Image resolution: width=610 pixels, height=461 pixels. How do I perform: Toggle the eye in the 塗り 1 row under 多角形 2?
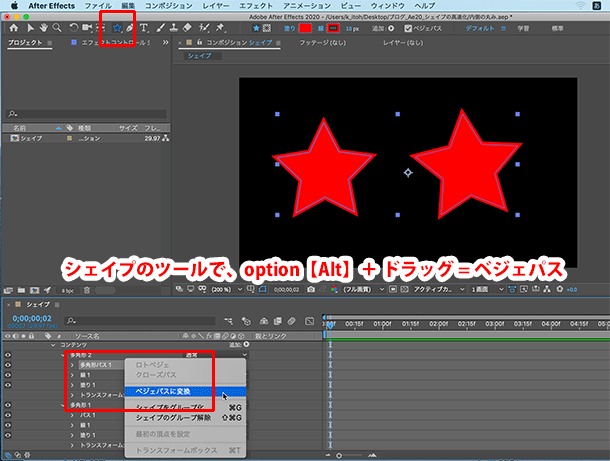click(x=8, y=385)
